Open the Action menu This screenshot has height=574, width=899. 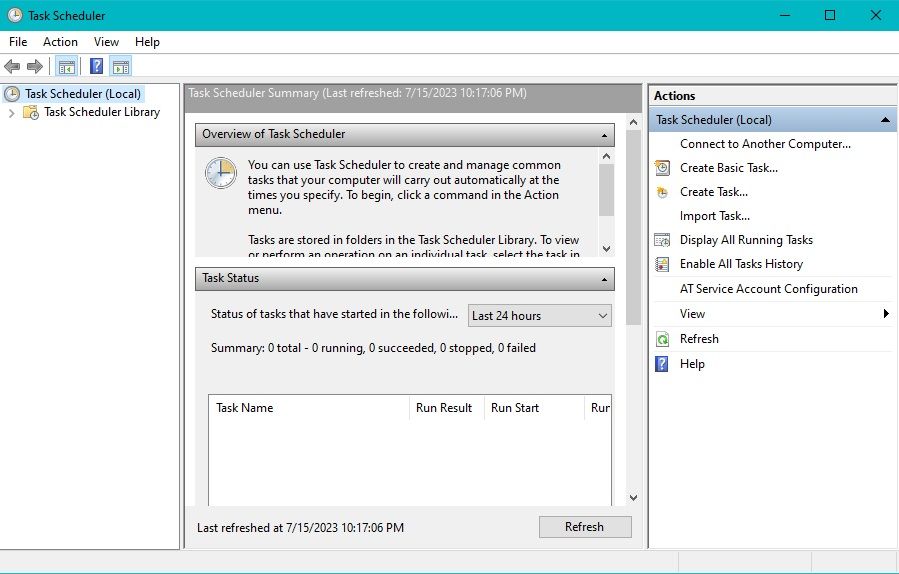click(60, 42)
